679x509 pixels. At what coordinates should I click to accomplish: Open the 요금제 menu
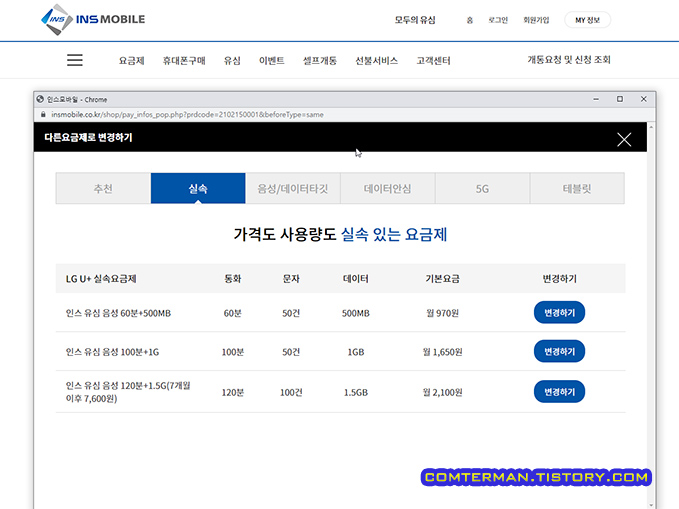click(x=132, y=61)
